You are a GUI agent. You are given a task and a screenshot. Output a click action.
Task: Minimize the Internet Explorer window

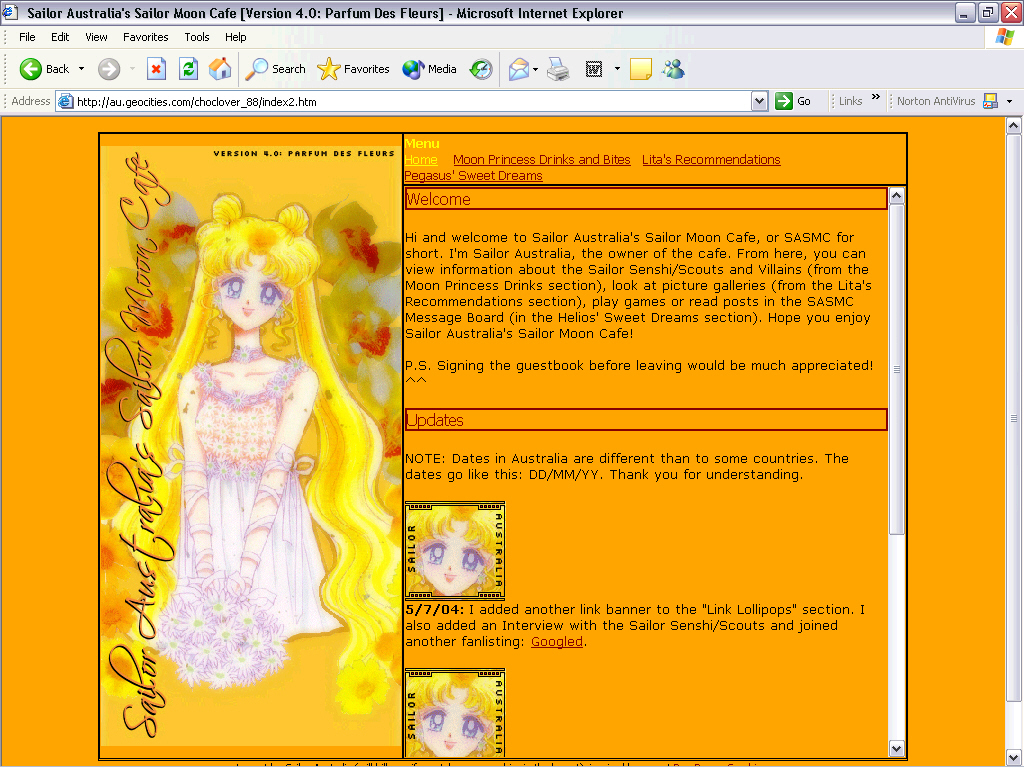965,12
